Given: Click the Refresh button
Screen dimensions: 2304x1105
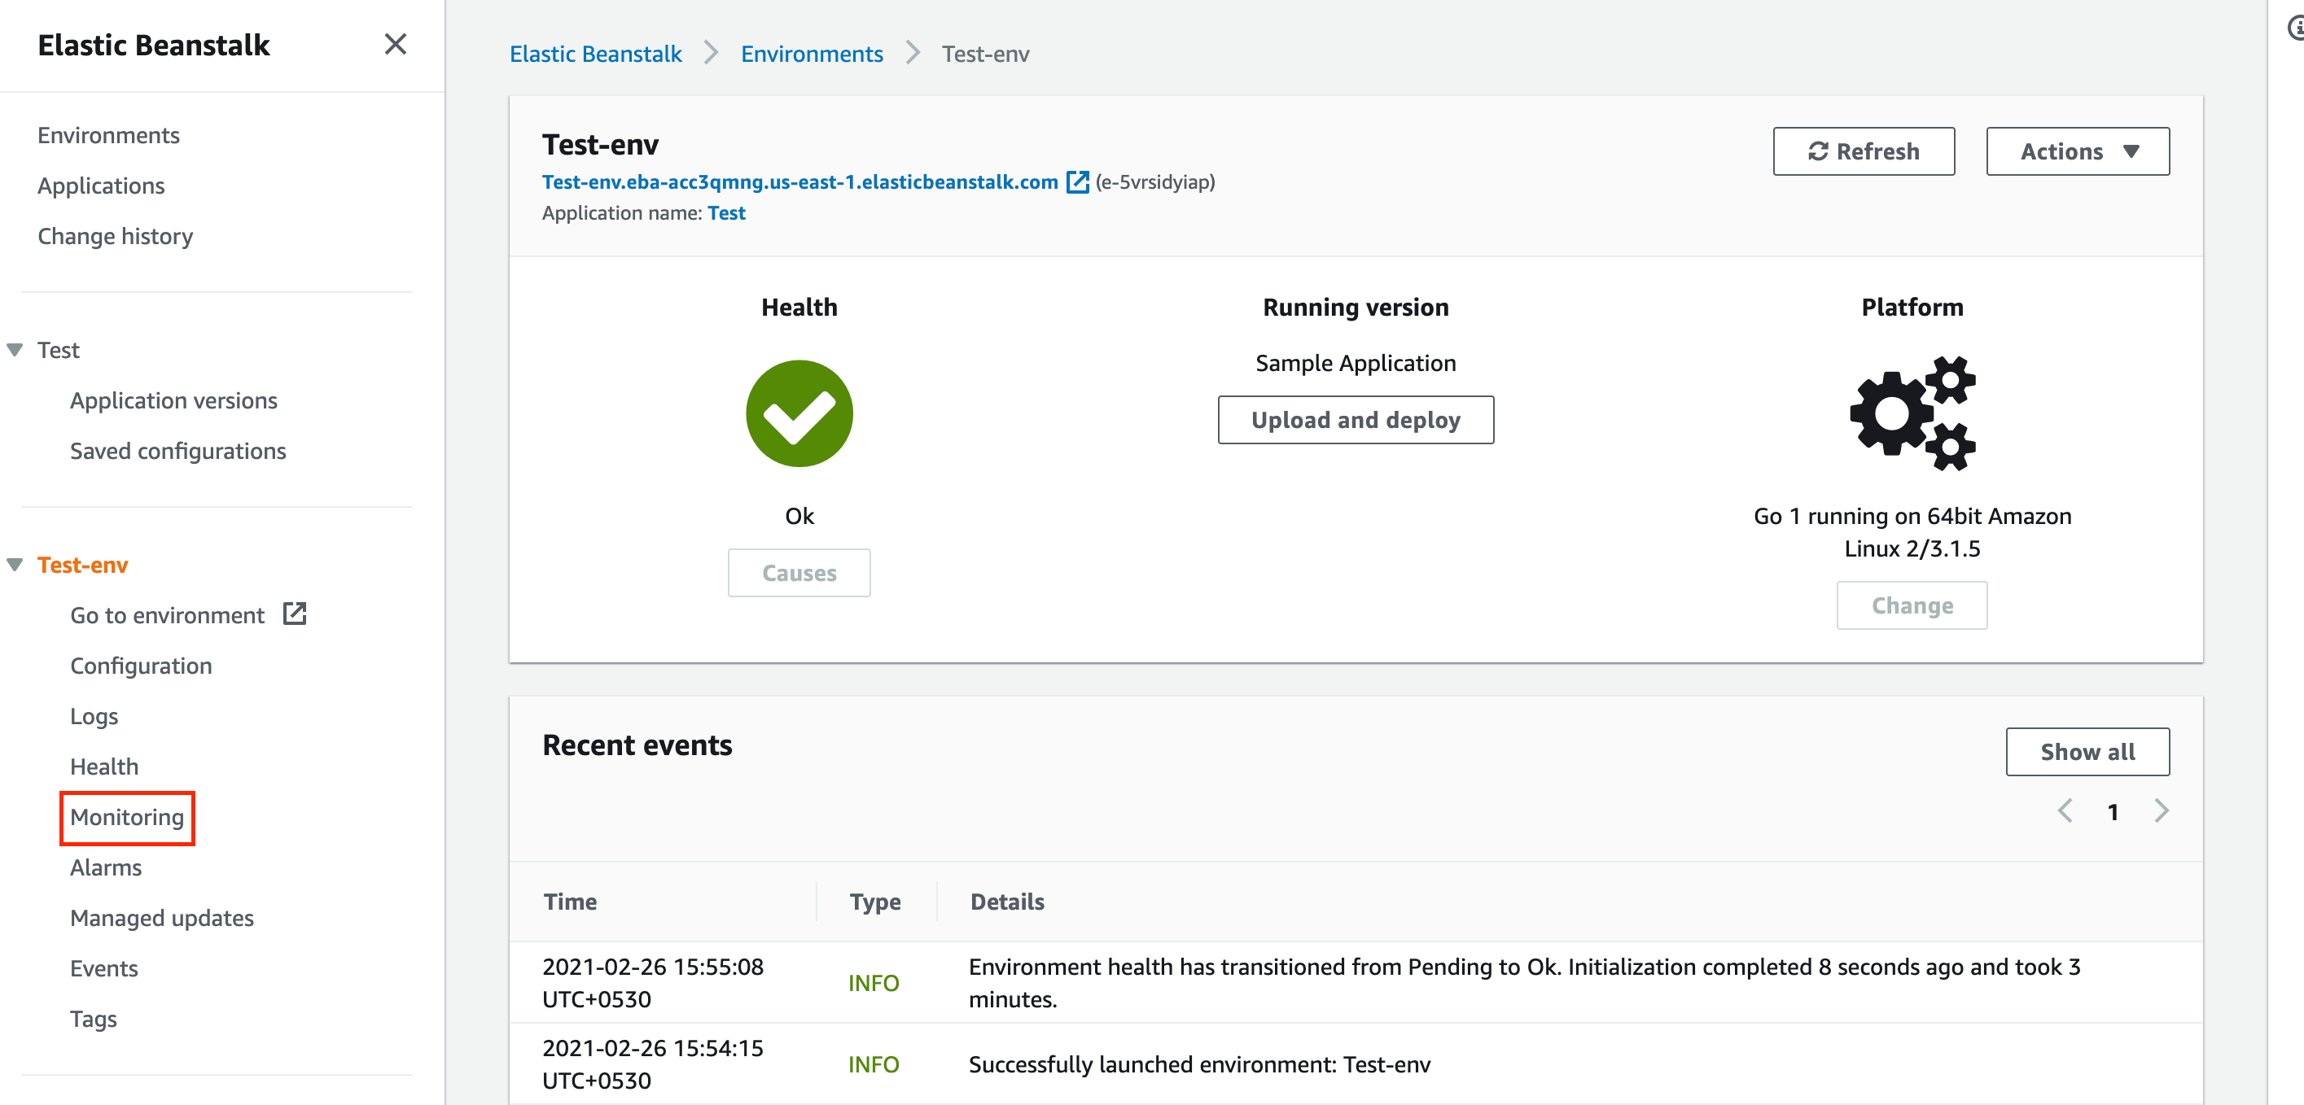Looking at the screenshot, I should point(1864,151).
